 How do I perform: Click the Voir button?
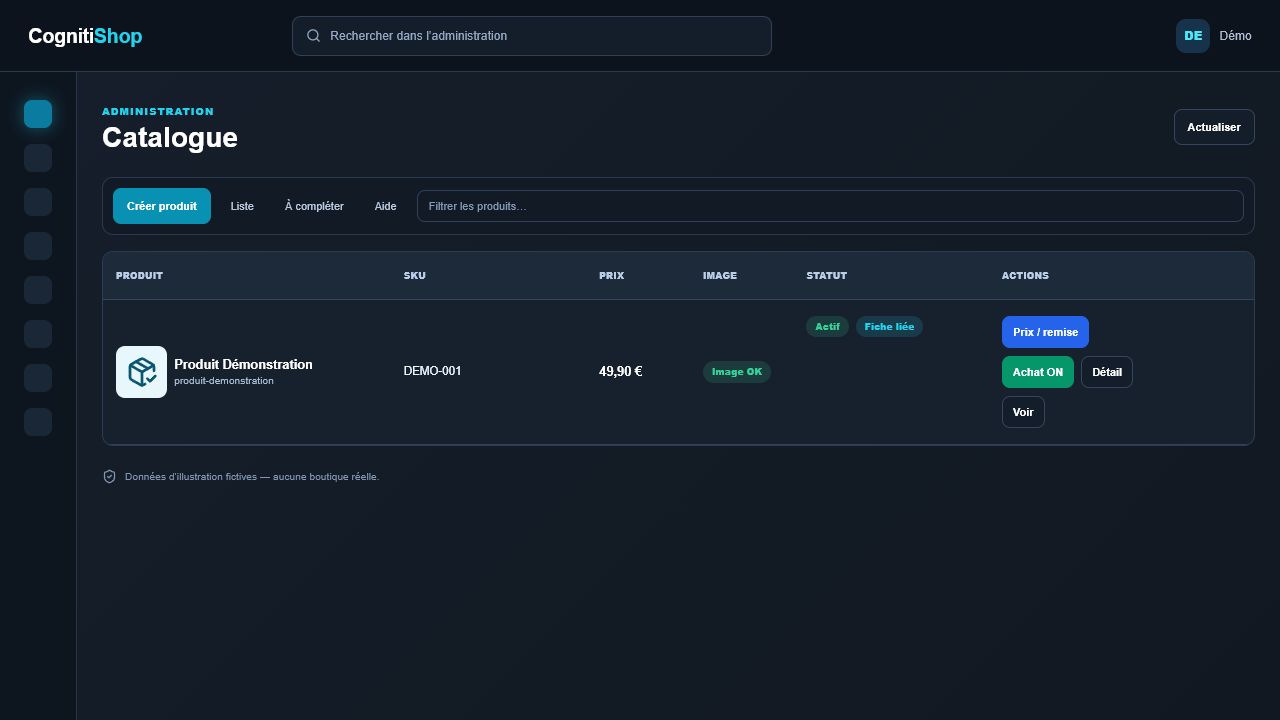pyautogui.click(x=1023, y=412)
